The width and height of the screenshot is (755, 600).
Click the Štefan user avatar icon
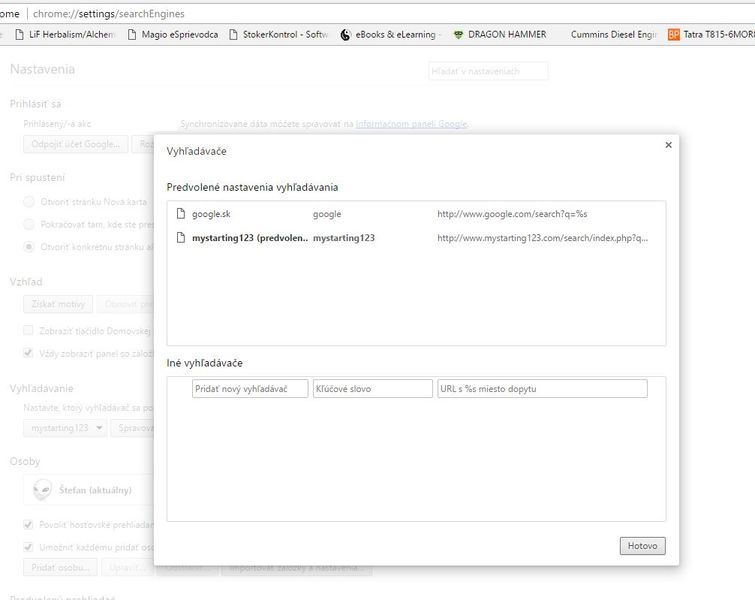[x=42, y=490]
